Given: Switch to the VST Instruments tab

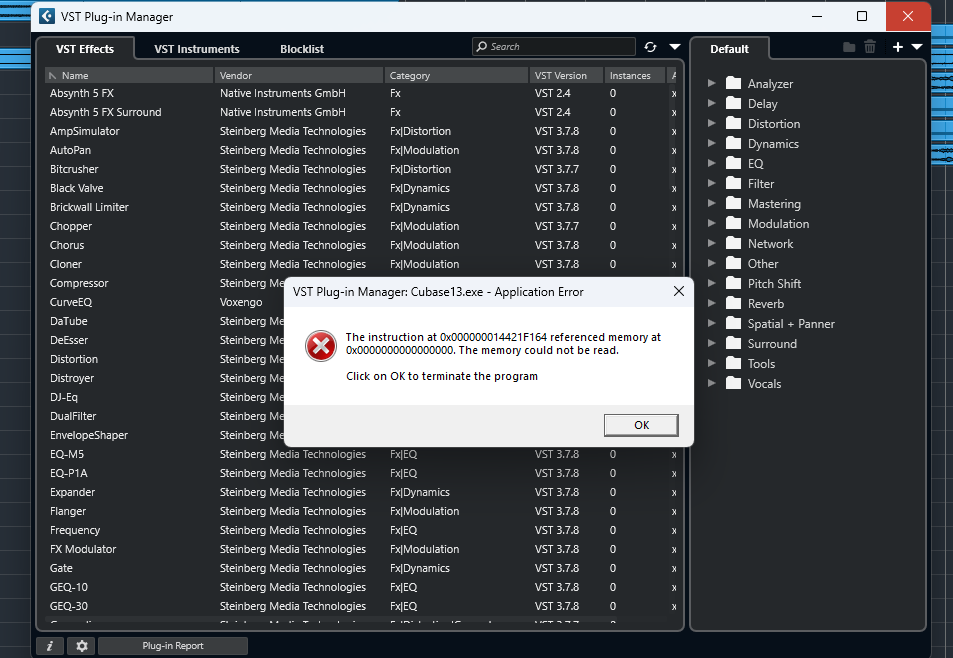Looking at the screenshot, I should (197, 49).
